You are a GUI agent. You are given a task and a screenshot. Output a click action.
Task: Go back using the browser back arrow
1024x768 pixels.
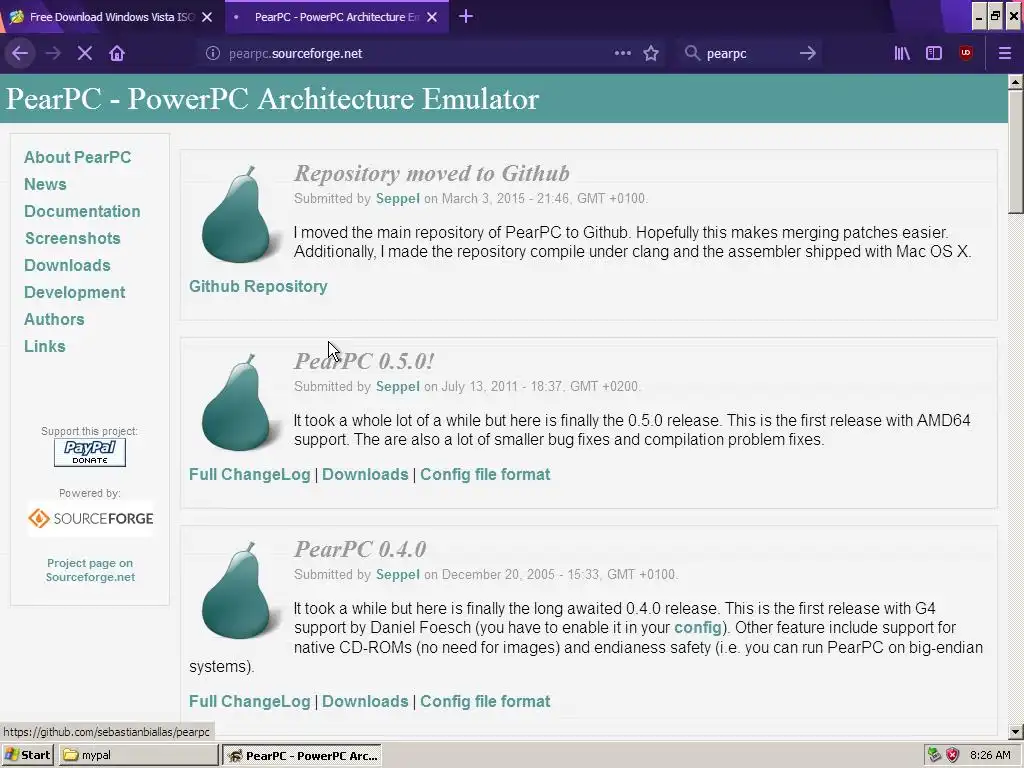[x=20, y=54]
